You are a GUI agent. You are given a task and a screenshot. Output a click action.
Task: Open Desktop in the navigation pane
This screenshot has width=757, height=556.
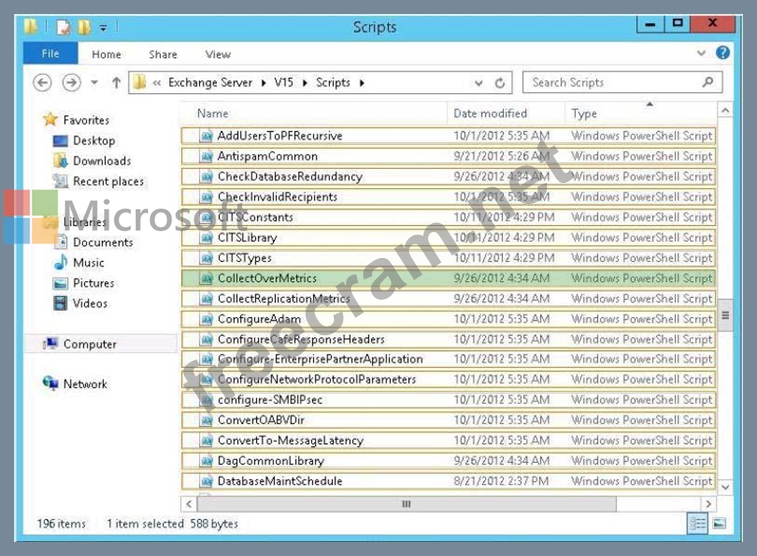[x=94, y=140]
